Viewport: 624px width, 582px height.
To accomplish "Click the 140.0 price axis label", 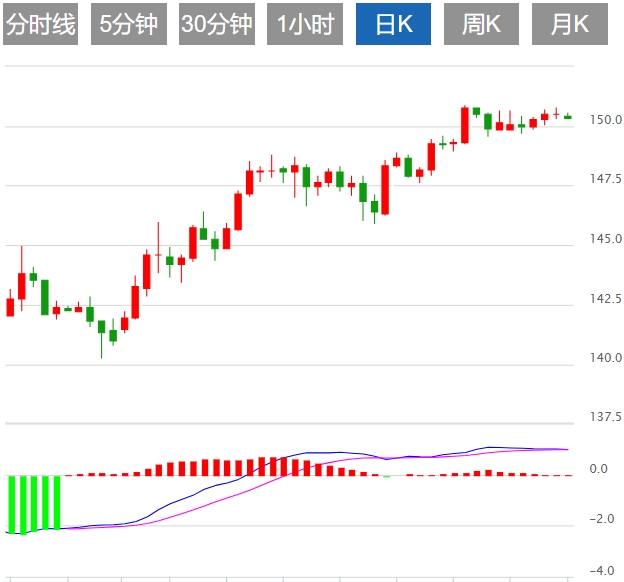I will point(604,357).
